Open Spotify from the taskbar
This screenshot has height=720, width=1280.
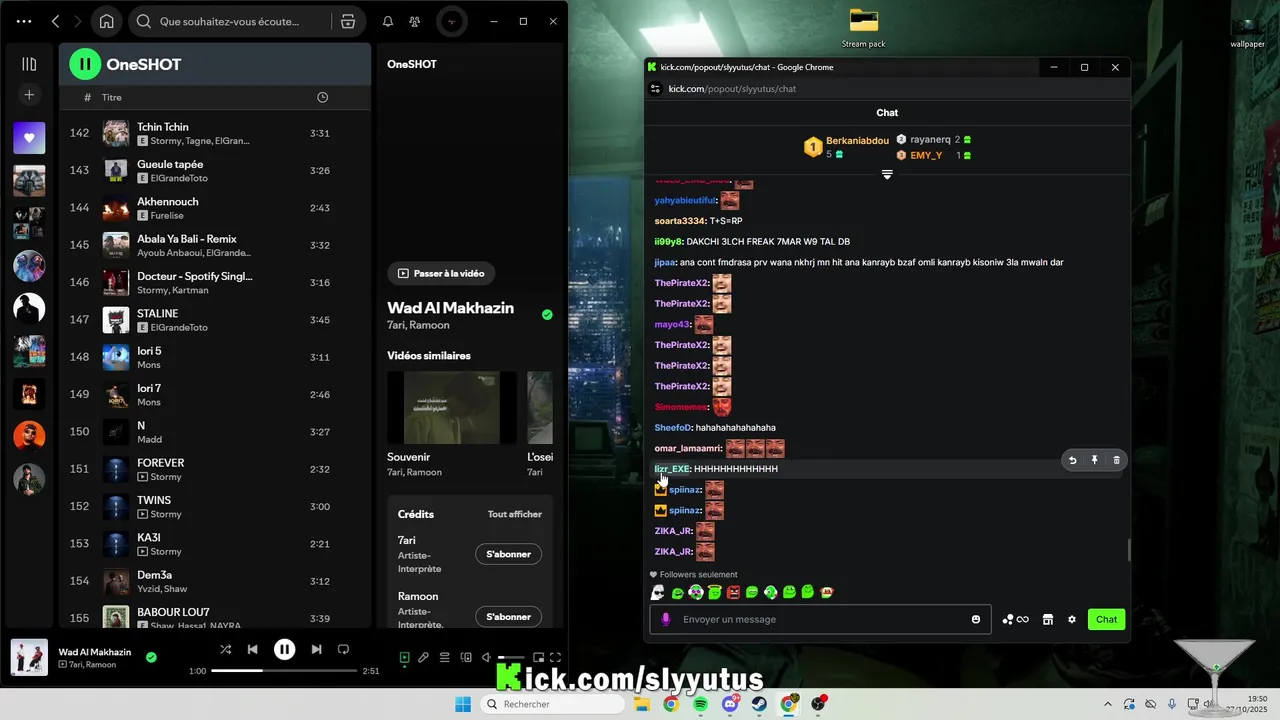[701, 704]
